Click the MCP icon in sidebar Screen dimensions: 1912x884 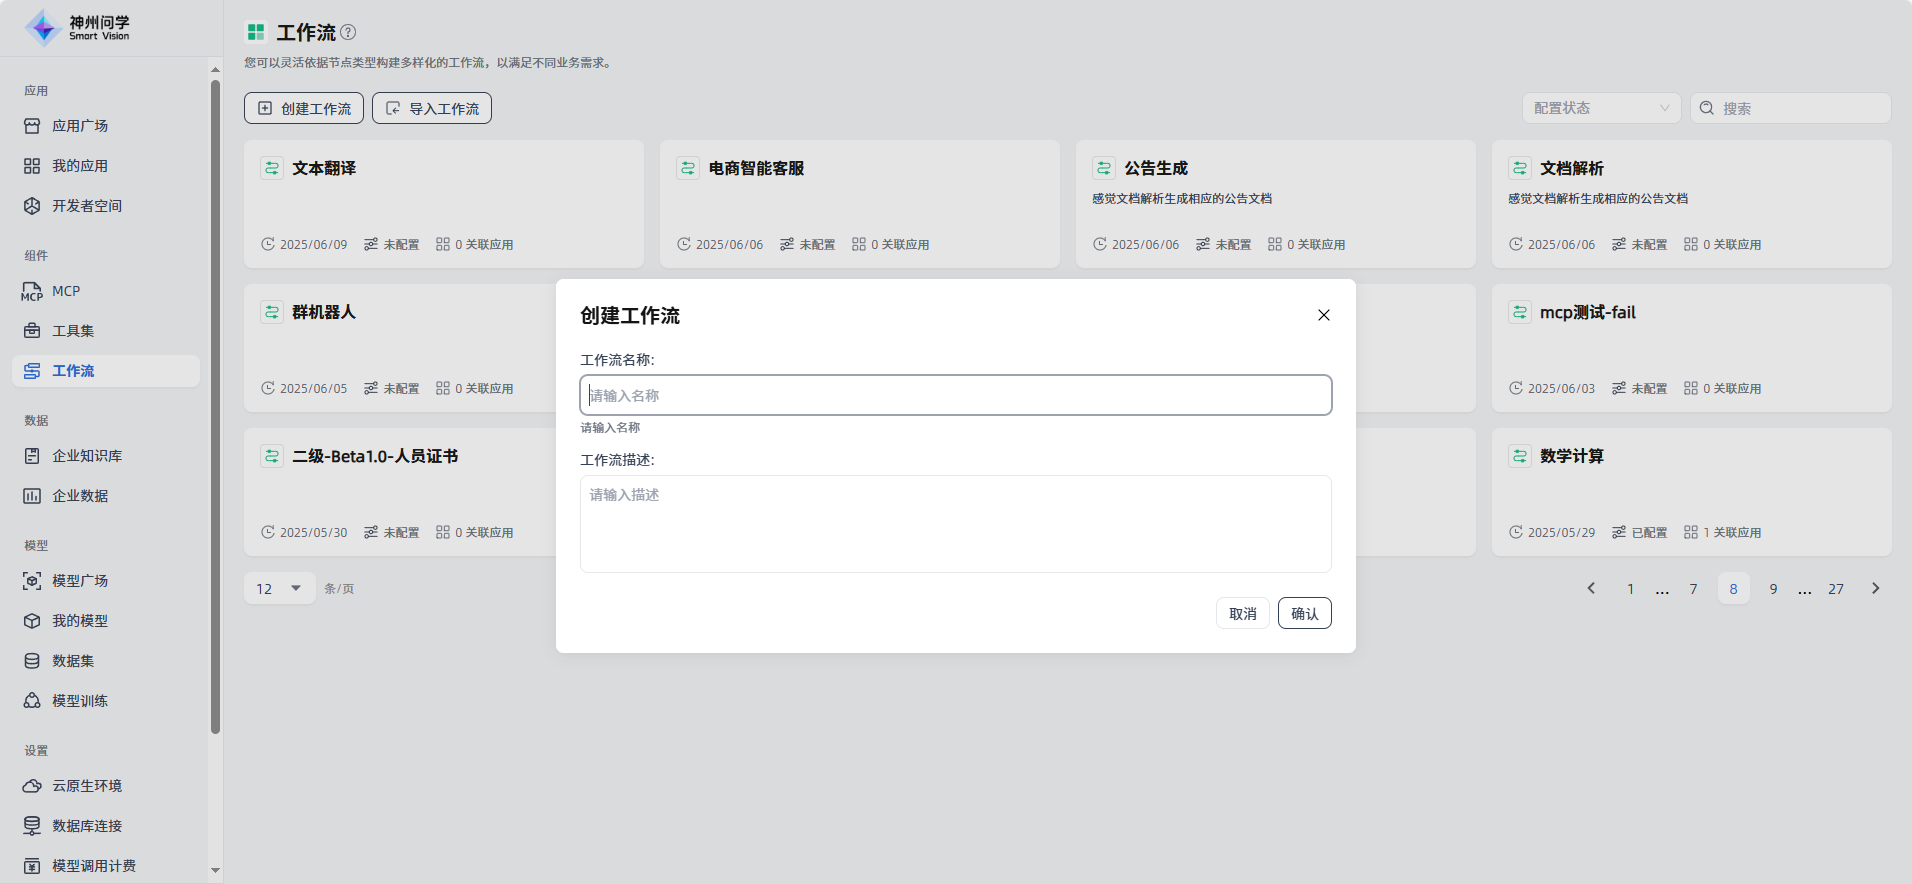click(x=32, y=291)
